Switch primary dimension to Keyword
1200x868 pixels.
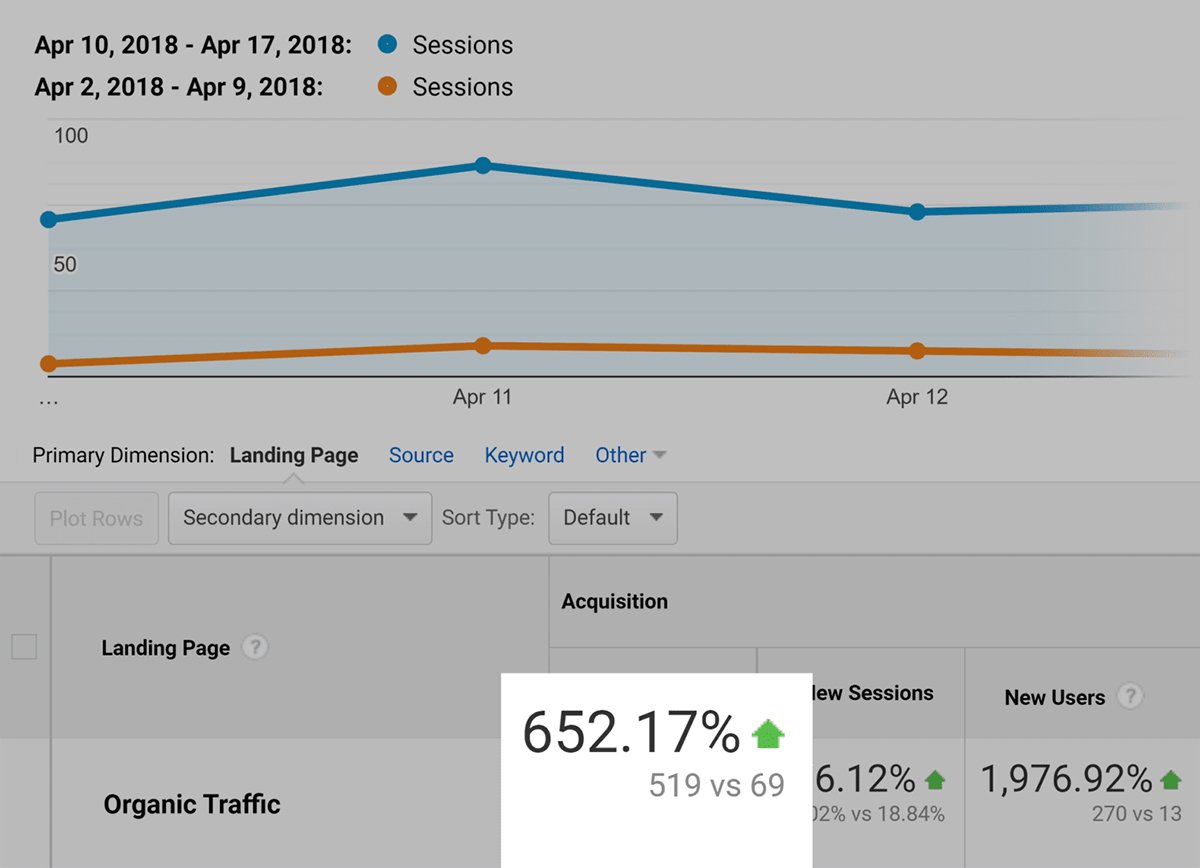(x=524, y=455)
